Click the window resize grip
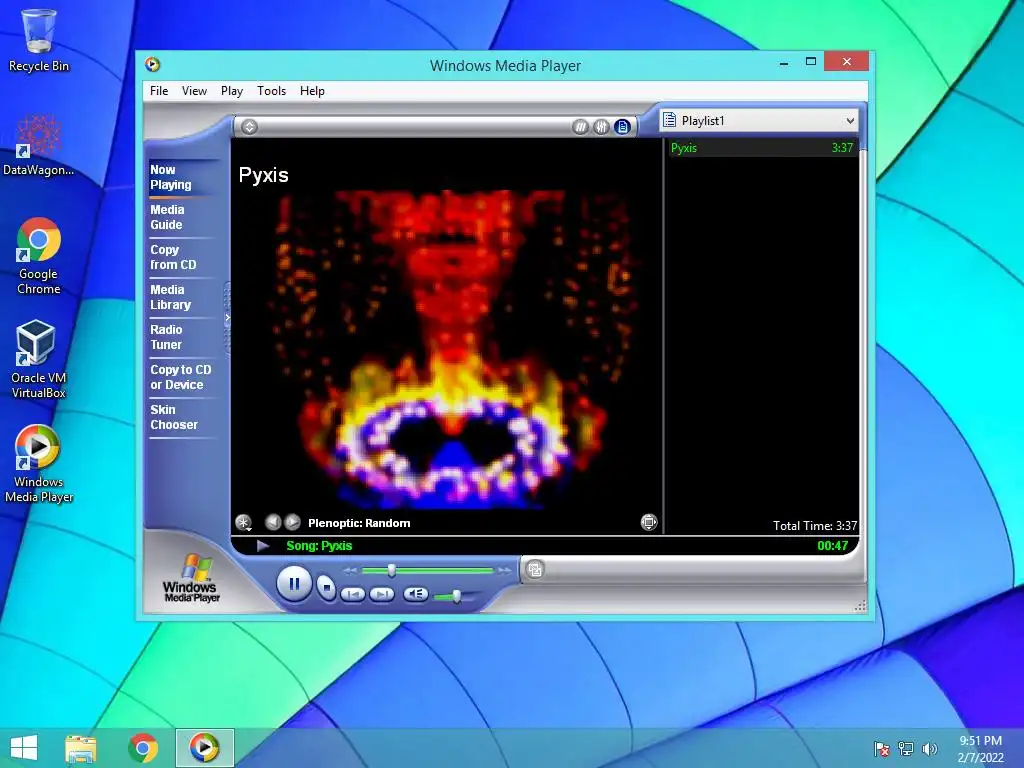Image resolution: width=1024 pixels, height=768 pixels. [861, 605]
